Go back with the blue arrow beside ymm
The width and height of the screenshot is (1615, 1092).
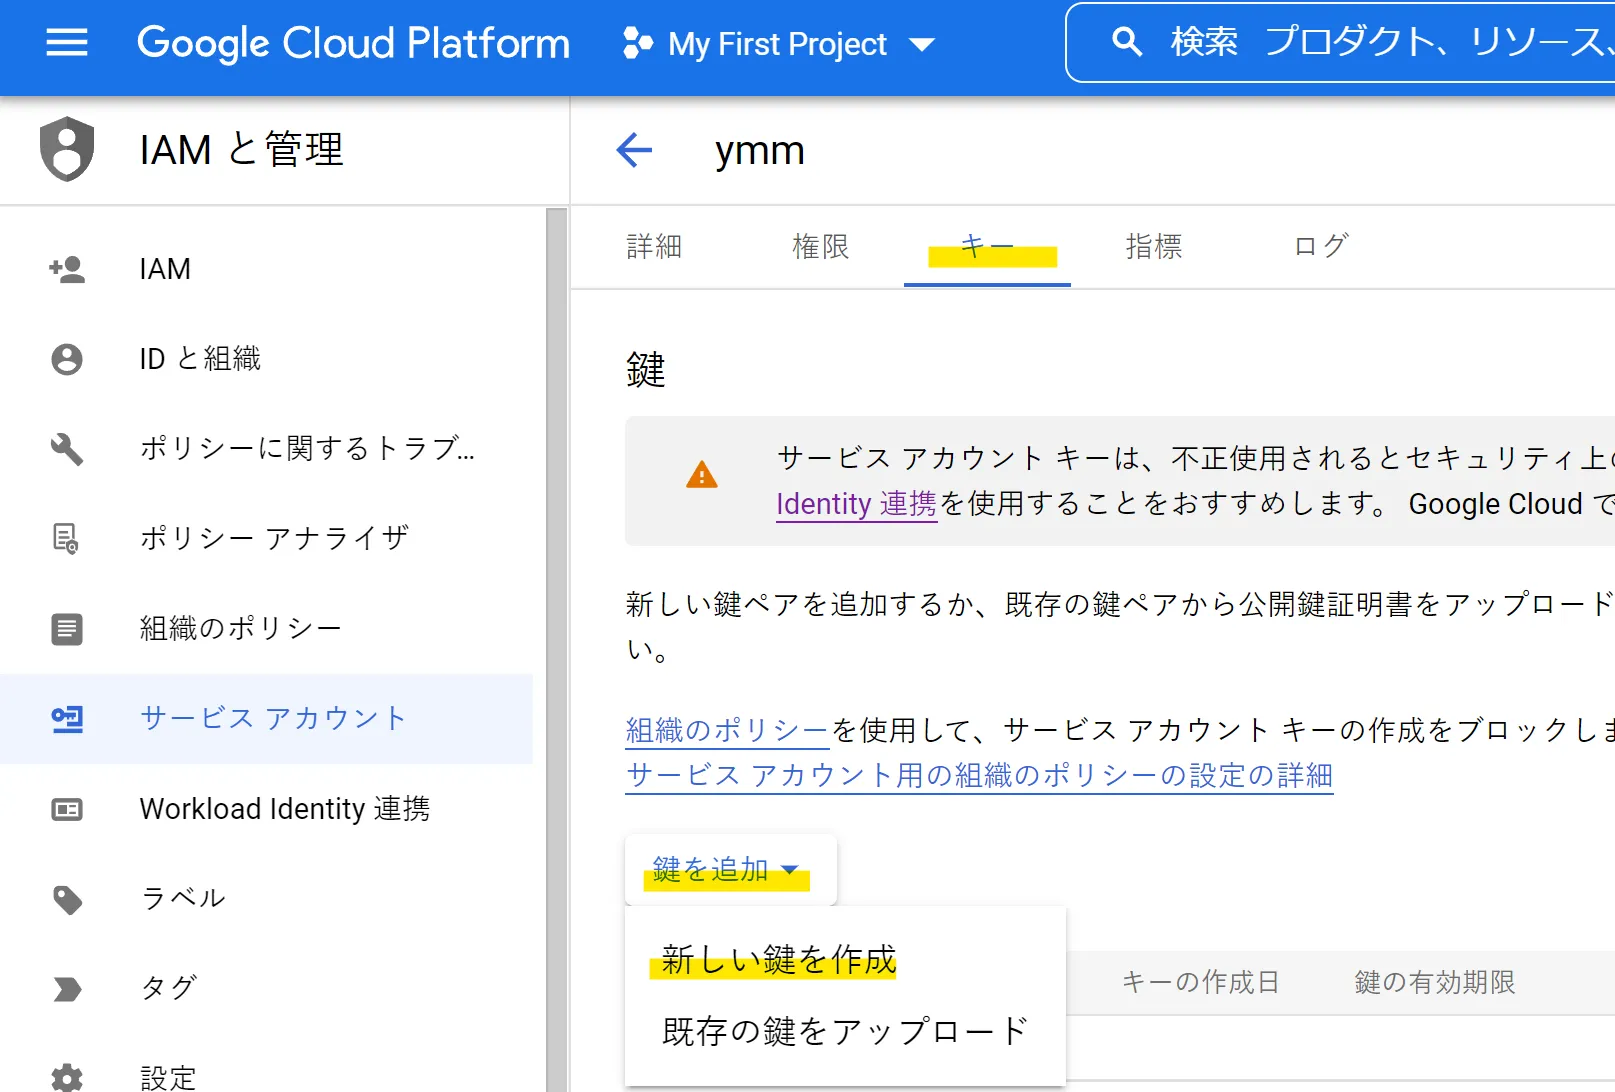pos(634,150)
